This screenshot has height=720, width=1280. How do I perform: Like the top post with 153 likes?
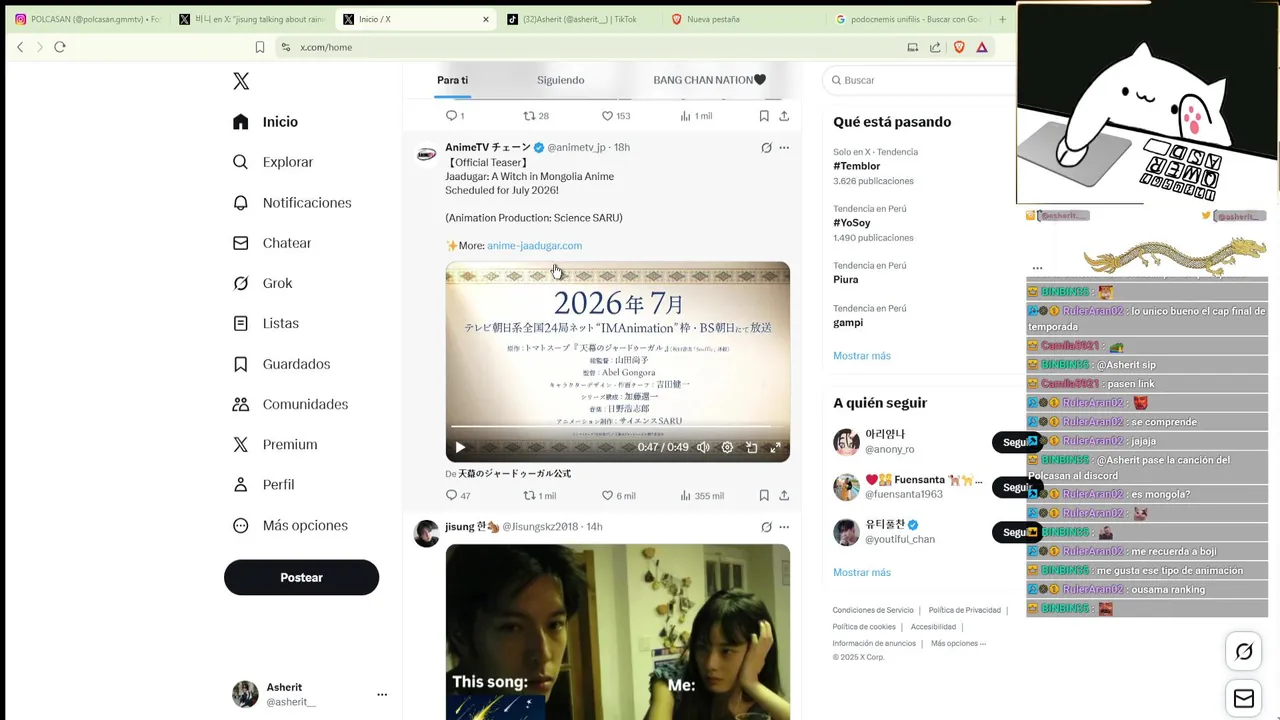point(616,116)
